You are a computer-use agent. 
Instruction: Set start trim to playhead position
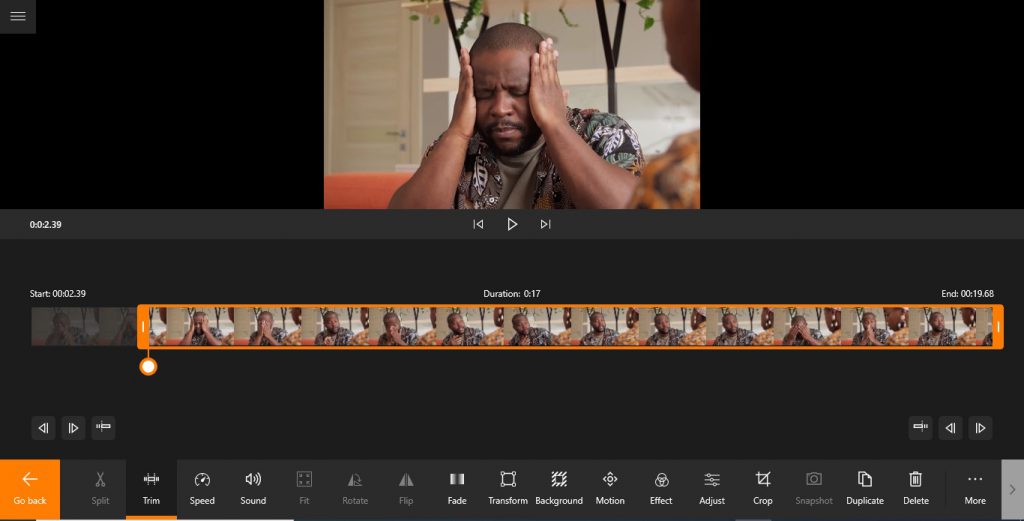click(103, 428)
